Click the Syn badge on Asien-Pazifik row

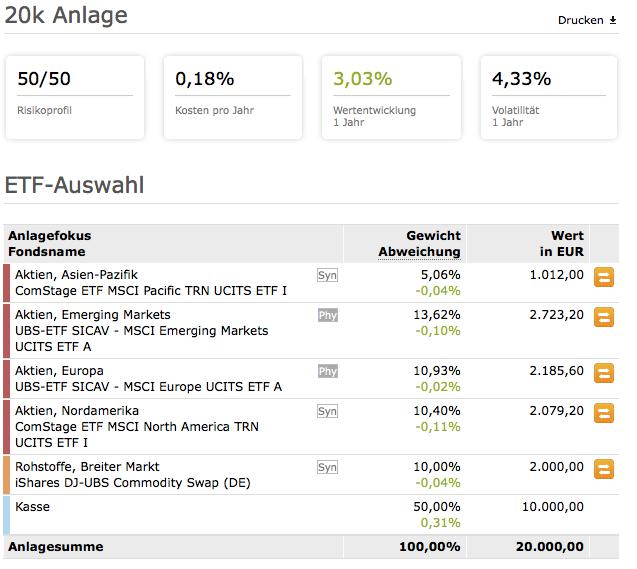[x=327, y=274]
